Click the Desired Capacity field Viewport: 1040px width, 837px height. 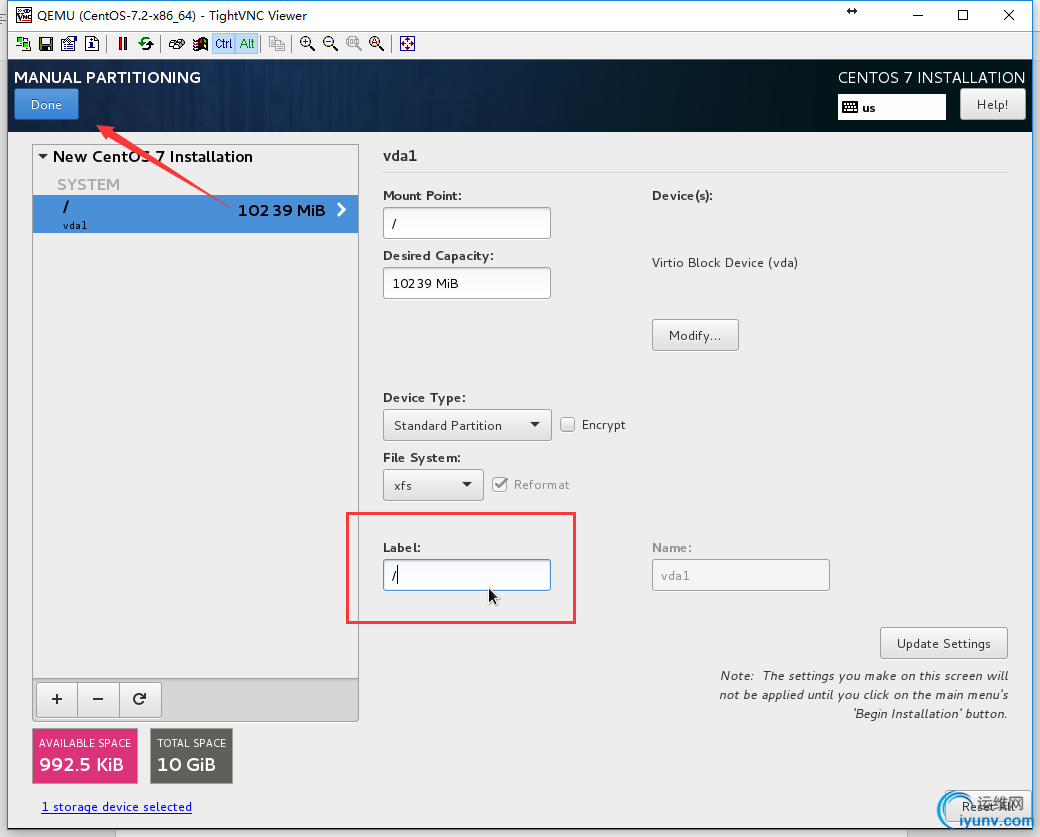click(x=467, y=283)
